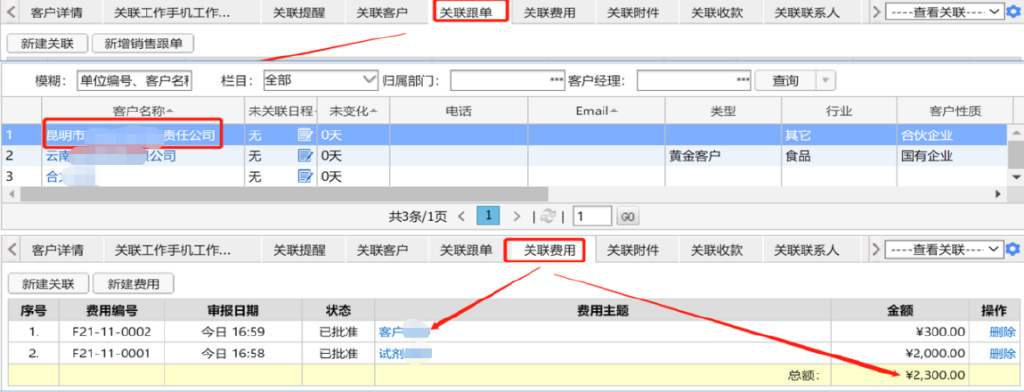This screenshot has width=1024, height=392.
Task: Expand the arrow next to 查询 button
Action: click(x=826, y=80)
